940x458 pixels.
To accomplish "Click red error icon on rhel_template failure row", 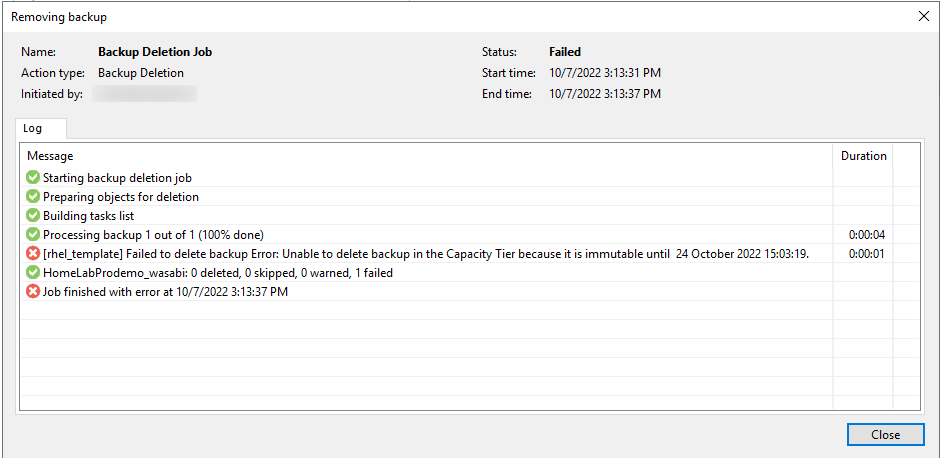I will 33,254.
